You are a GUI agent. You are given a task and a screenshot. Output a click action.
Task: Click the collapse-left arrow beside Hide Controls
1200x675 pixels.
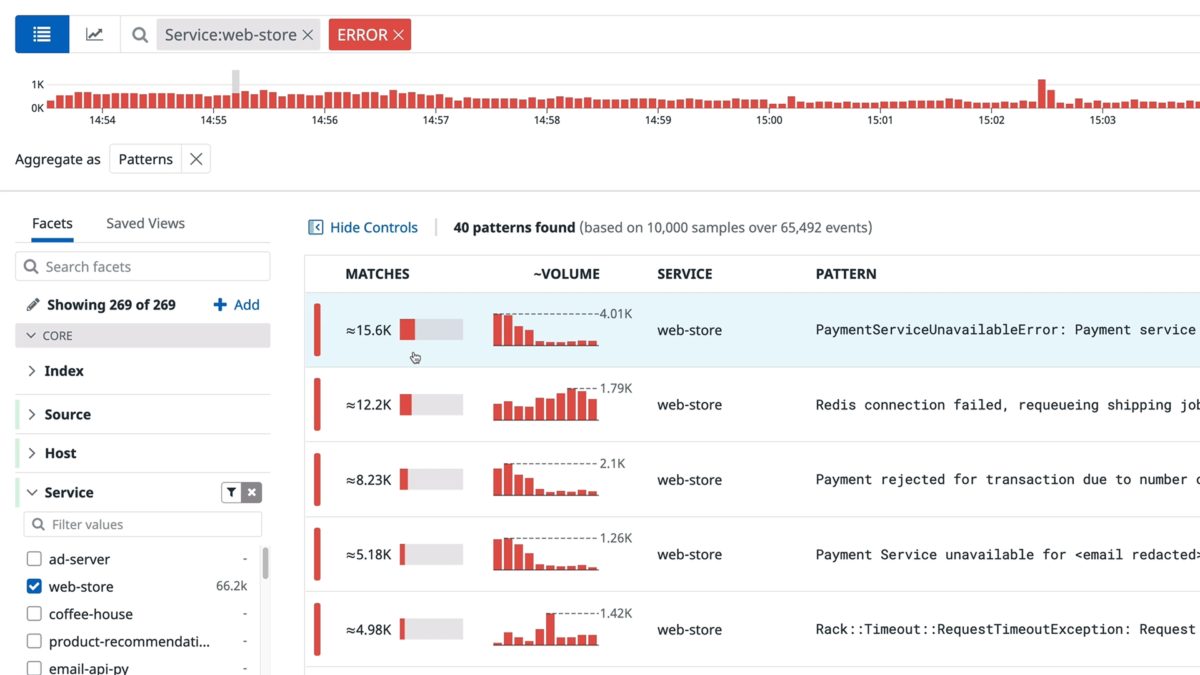[x=316, y=227]
